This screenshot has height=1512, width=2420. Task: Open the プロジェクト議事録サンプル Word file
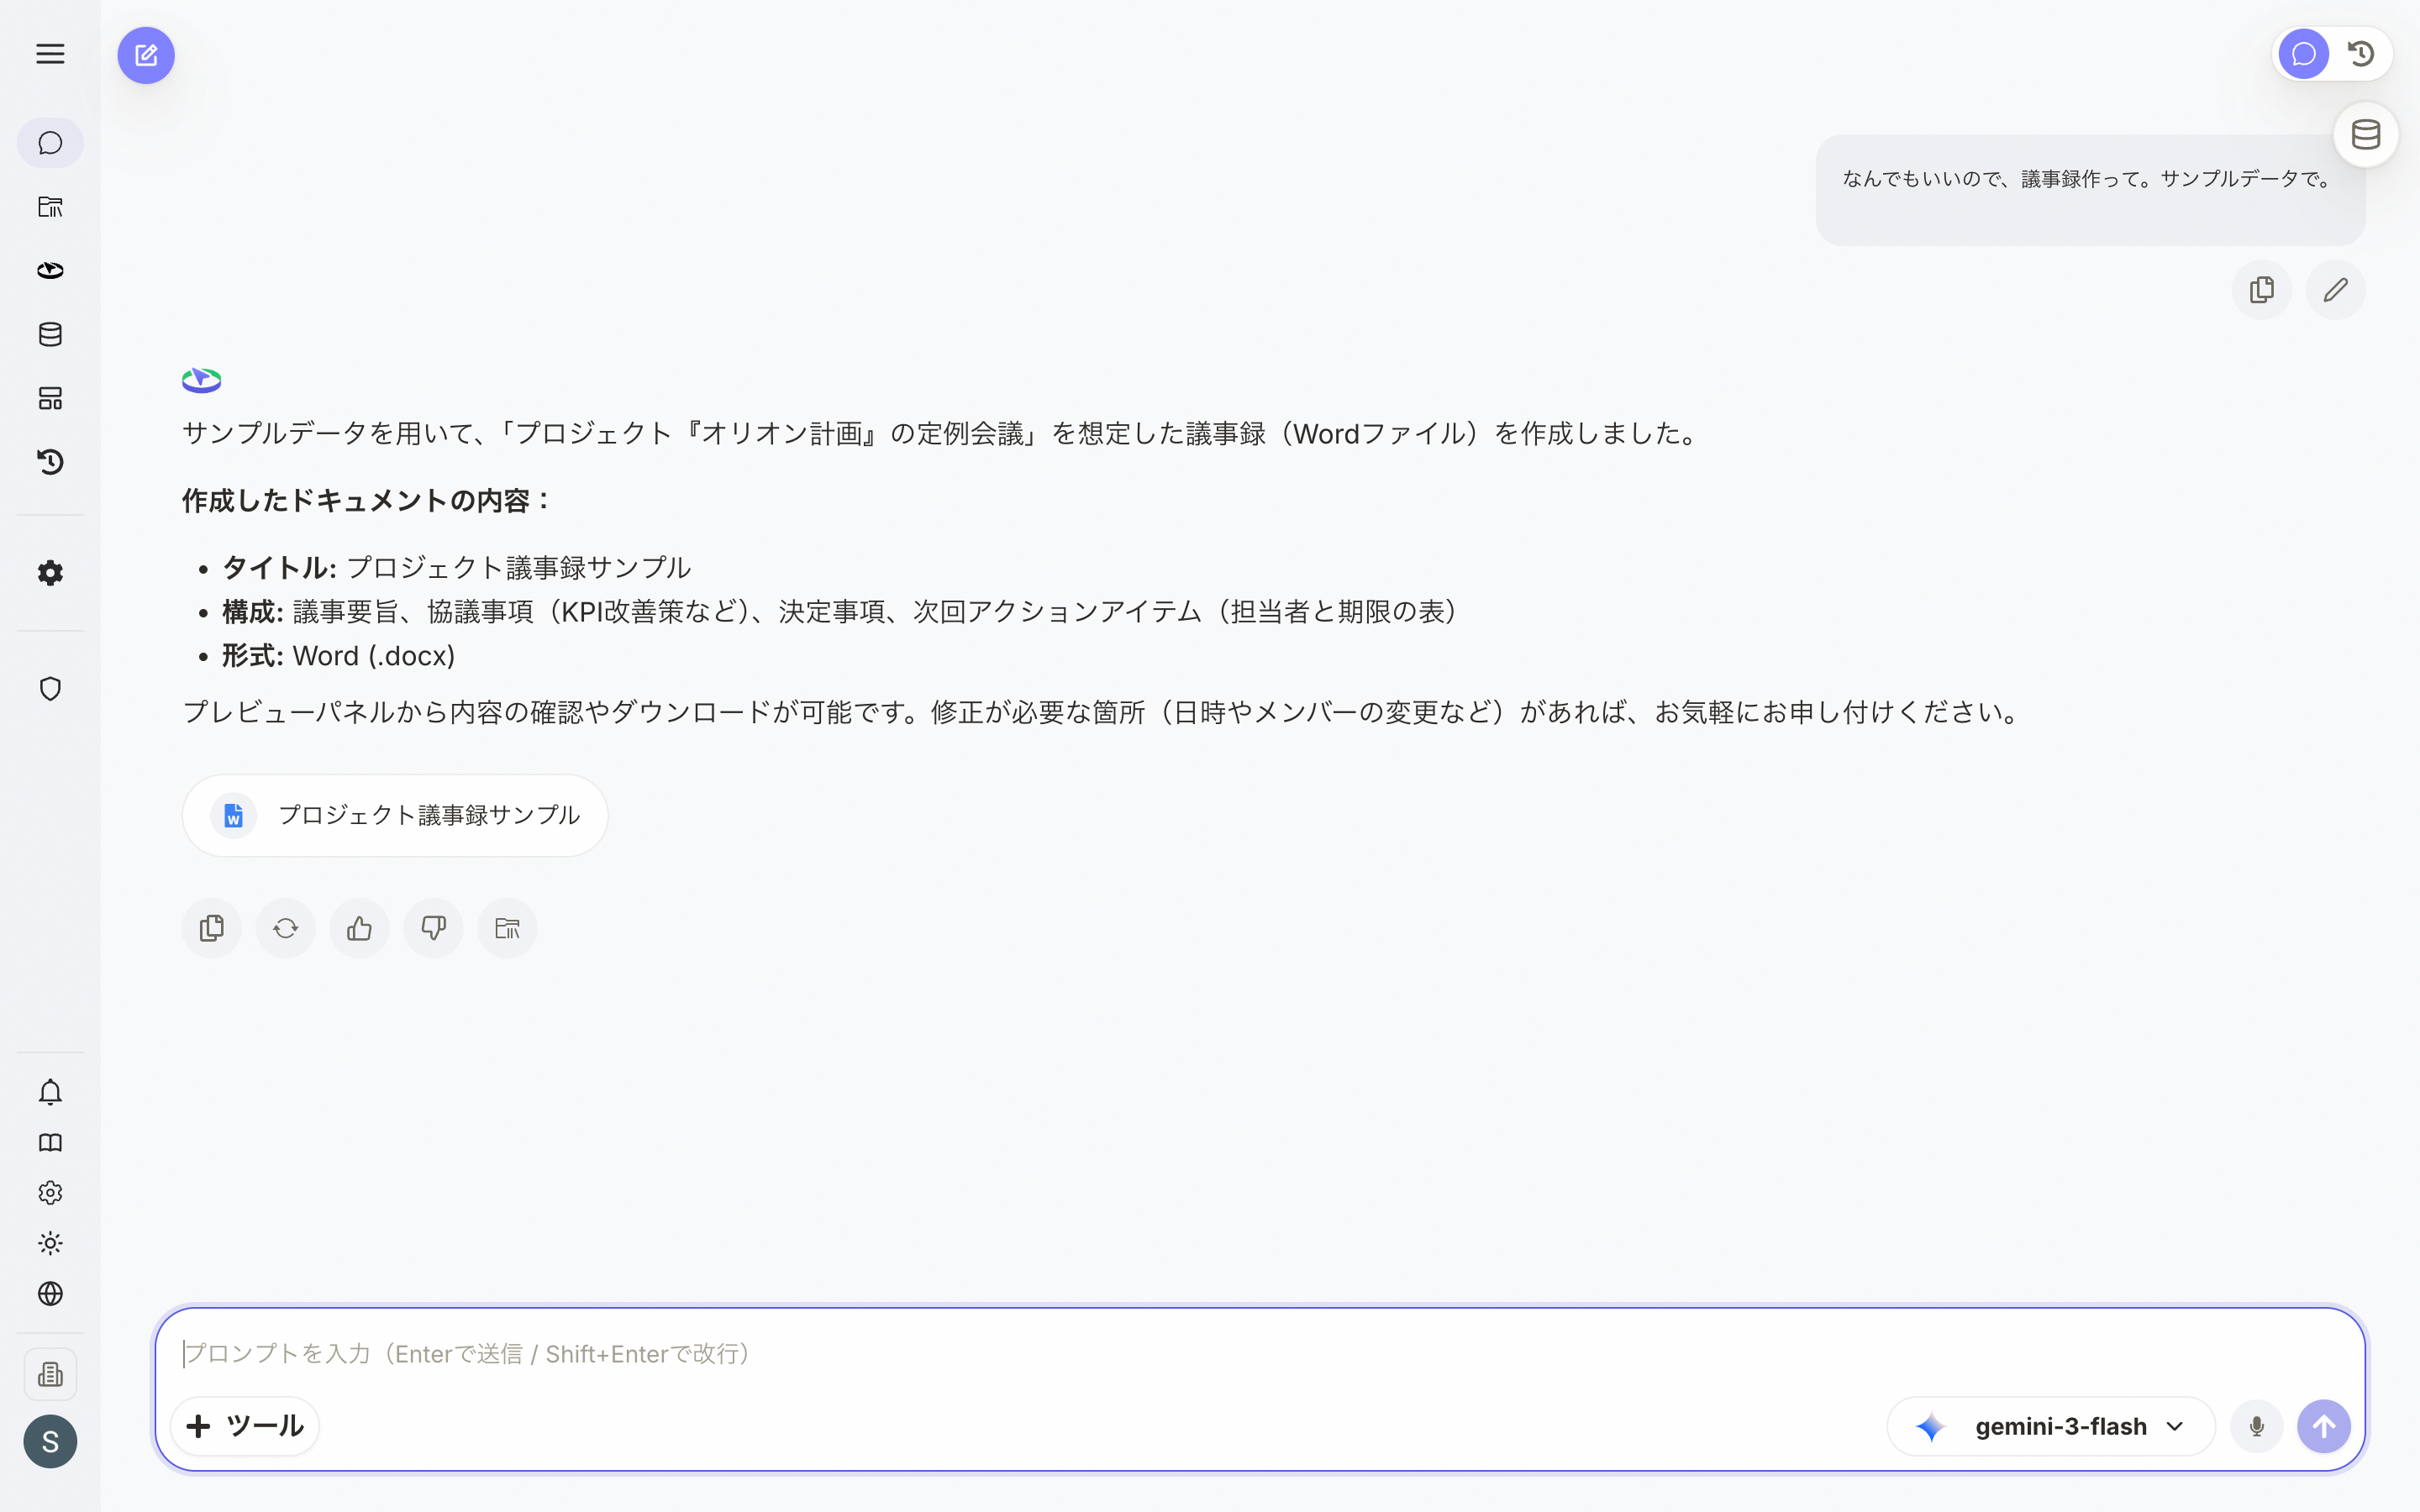[395, 815]
